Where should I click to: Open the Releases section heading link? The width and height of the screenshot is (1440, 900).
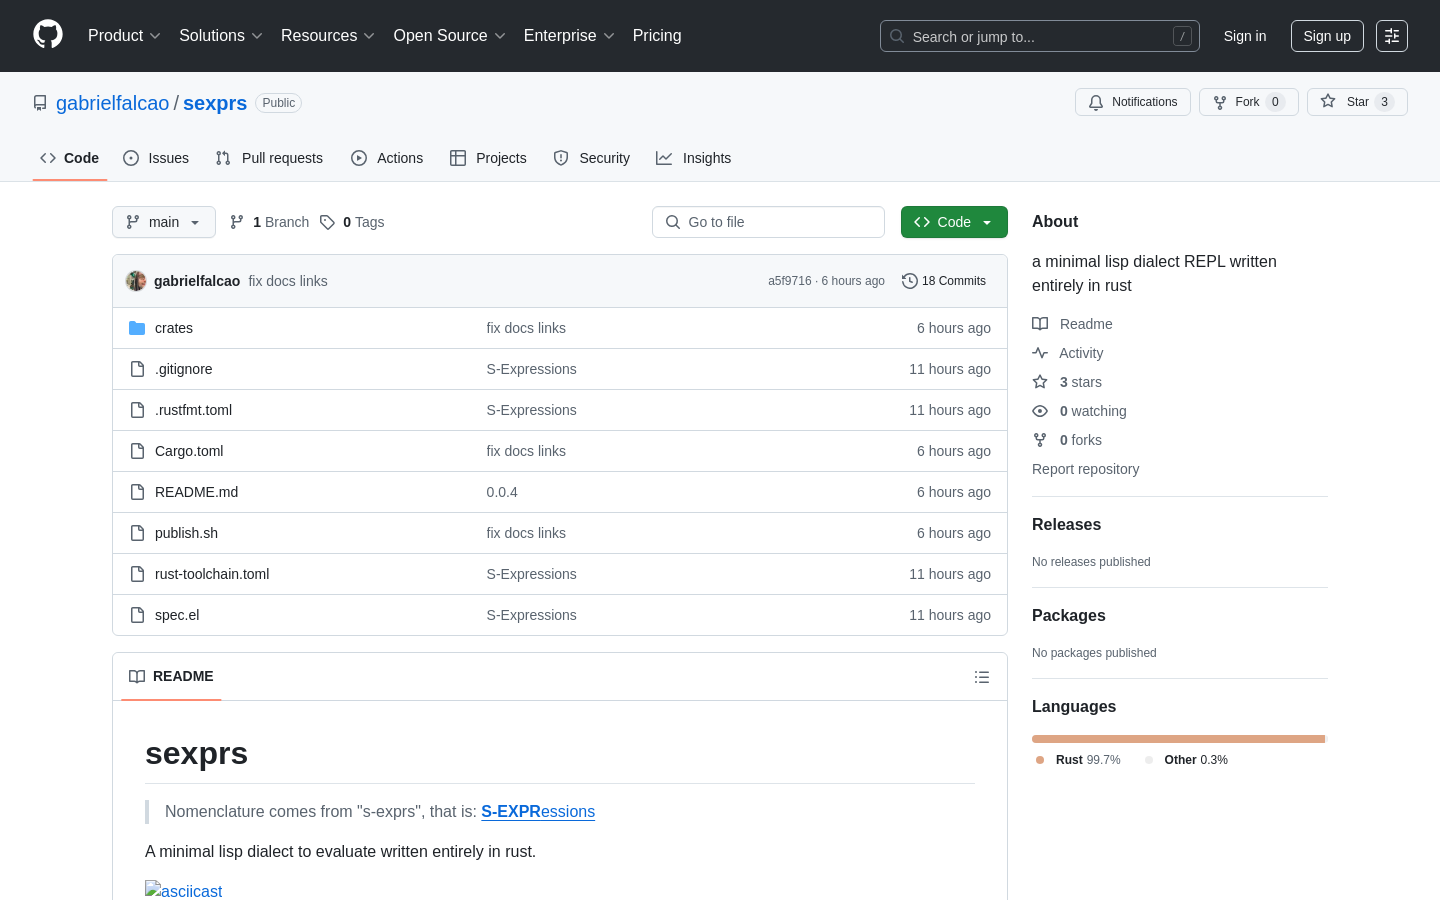tap(1066, 524)
